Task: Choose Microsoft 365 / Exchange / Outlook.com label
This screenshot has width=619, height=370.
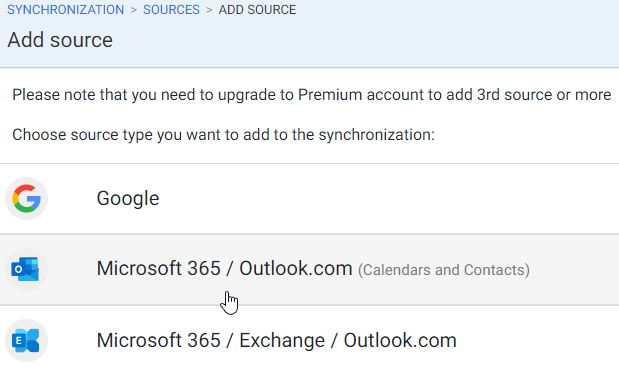Action: click(x=277, y=340)
